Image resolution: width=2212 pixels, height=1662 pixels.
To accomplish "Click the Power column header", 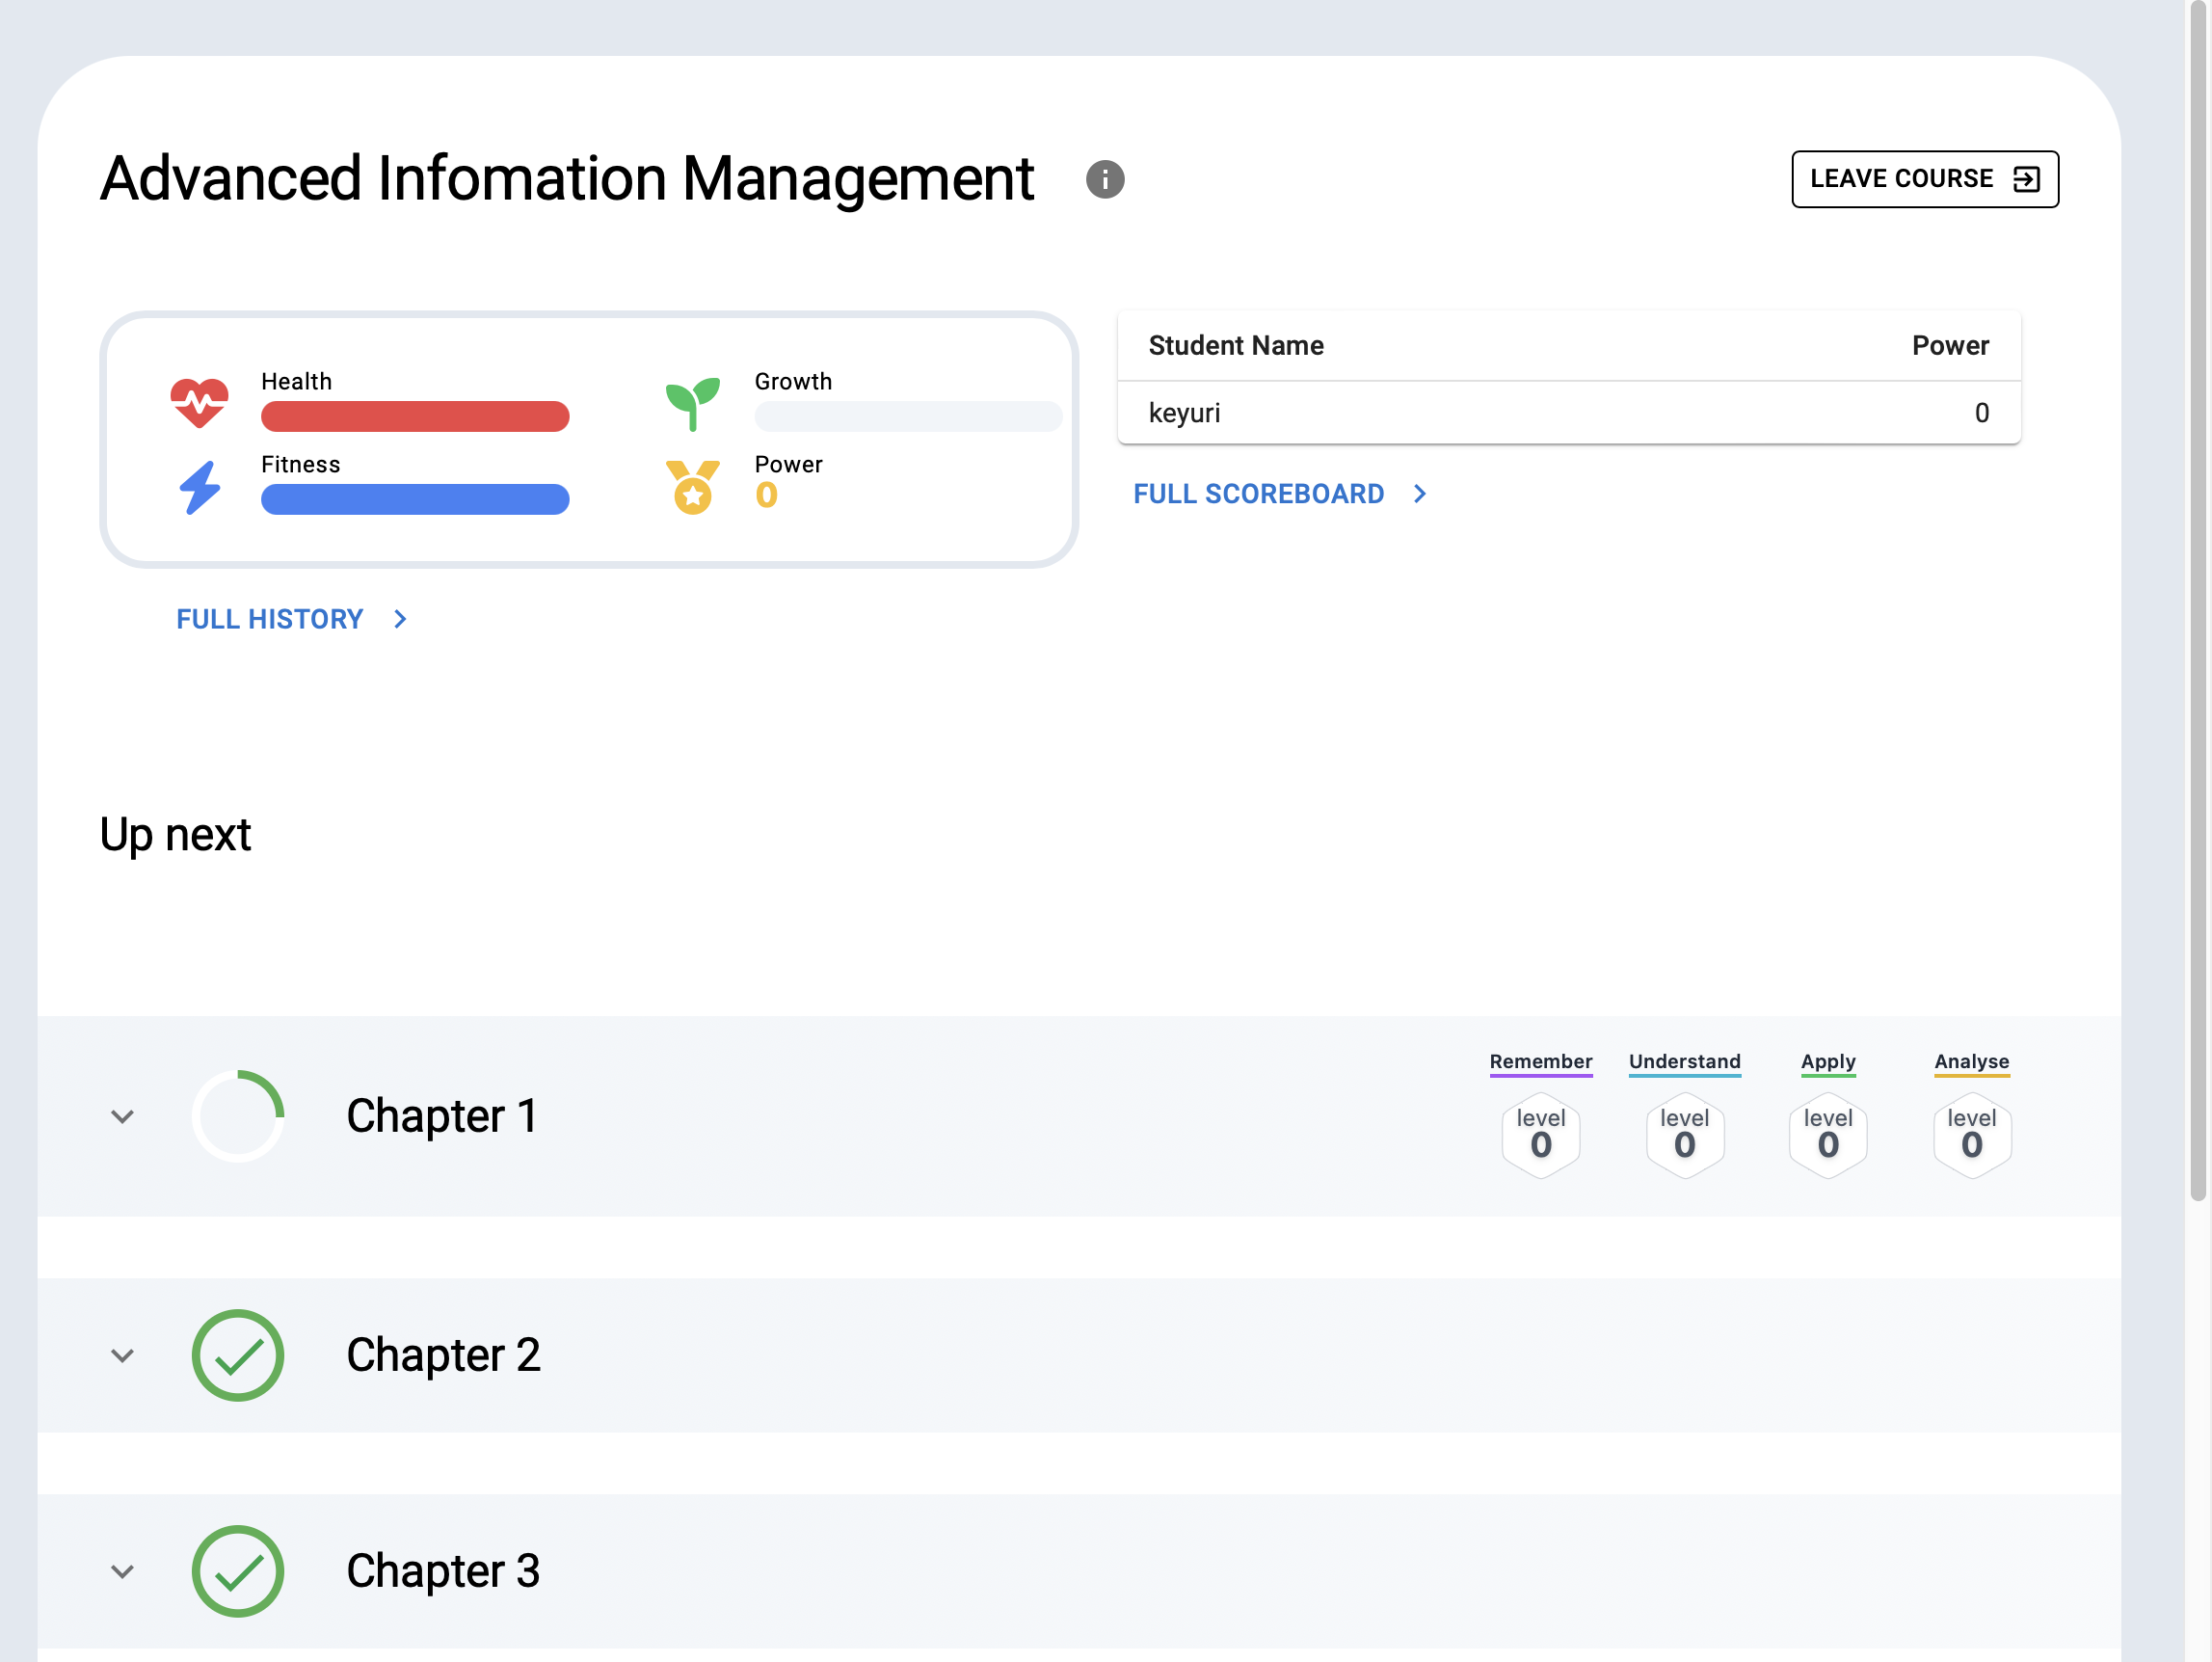I will click(x=1950, y=346).
